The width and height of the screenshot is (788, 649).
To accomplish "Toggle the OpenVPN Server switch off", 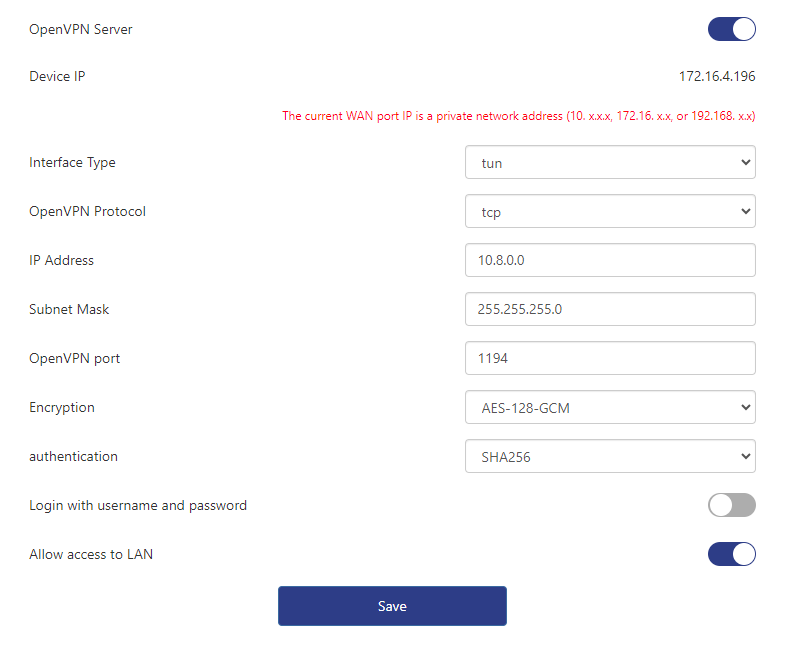I will (731, 29).
